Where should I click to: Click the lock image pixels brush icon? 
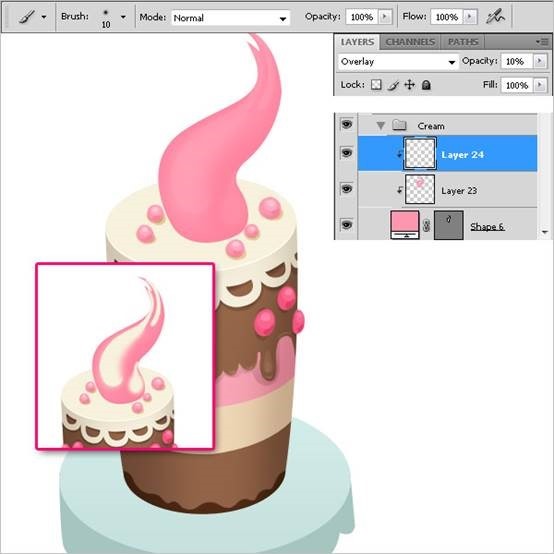click(393, 85)
